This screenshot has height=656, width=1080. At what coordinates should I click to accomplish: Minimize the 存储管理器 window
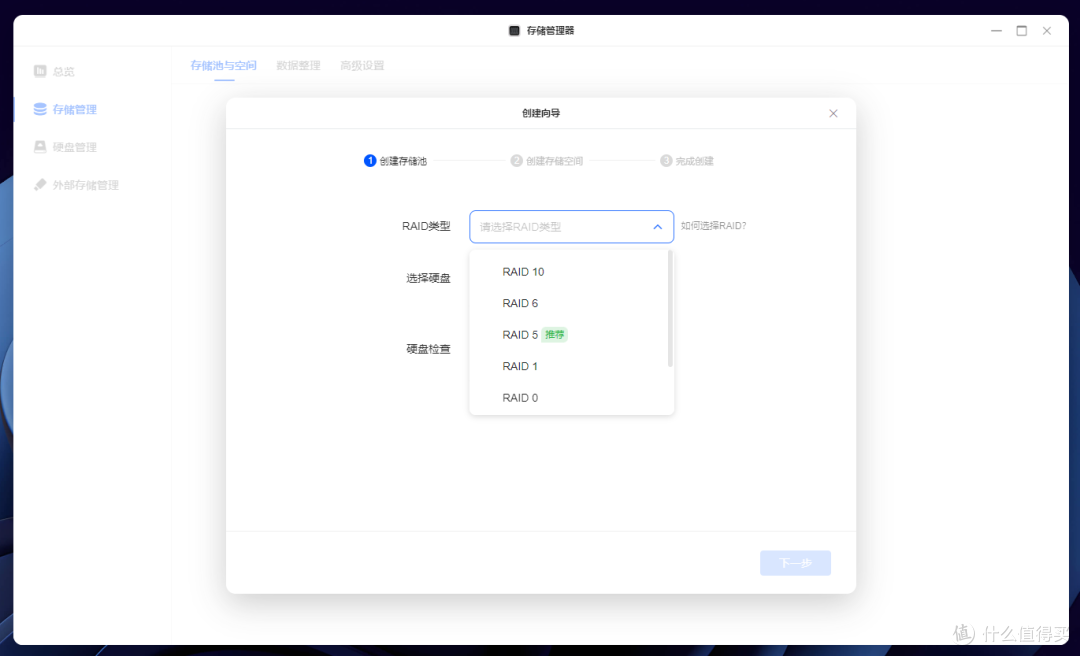(x=997, y=31)
